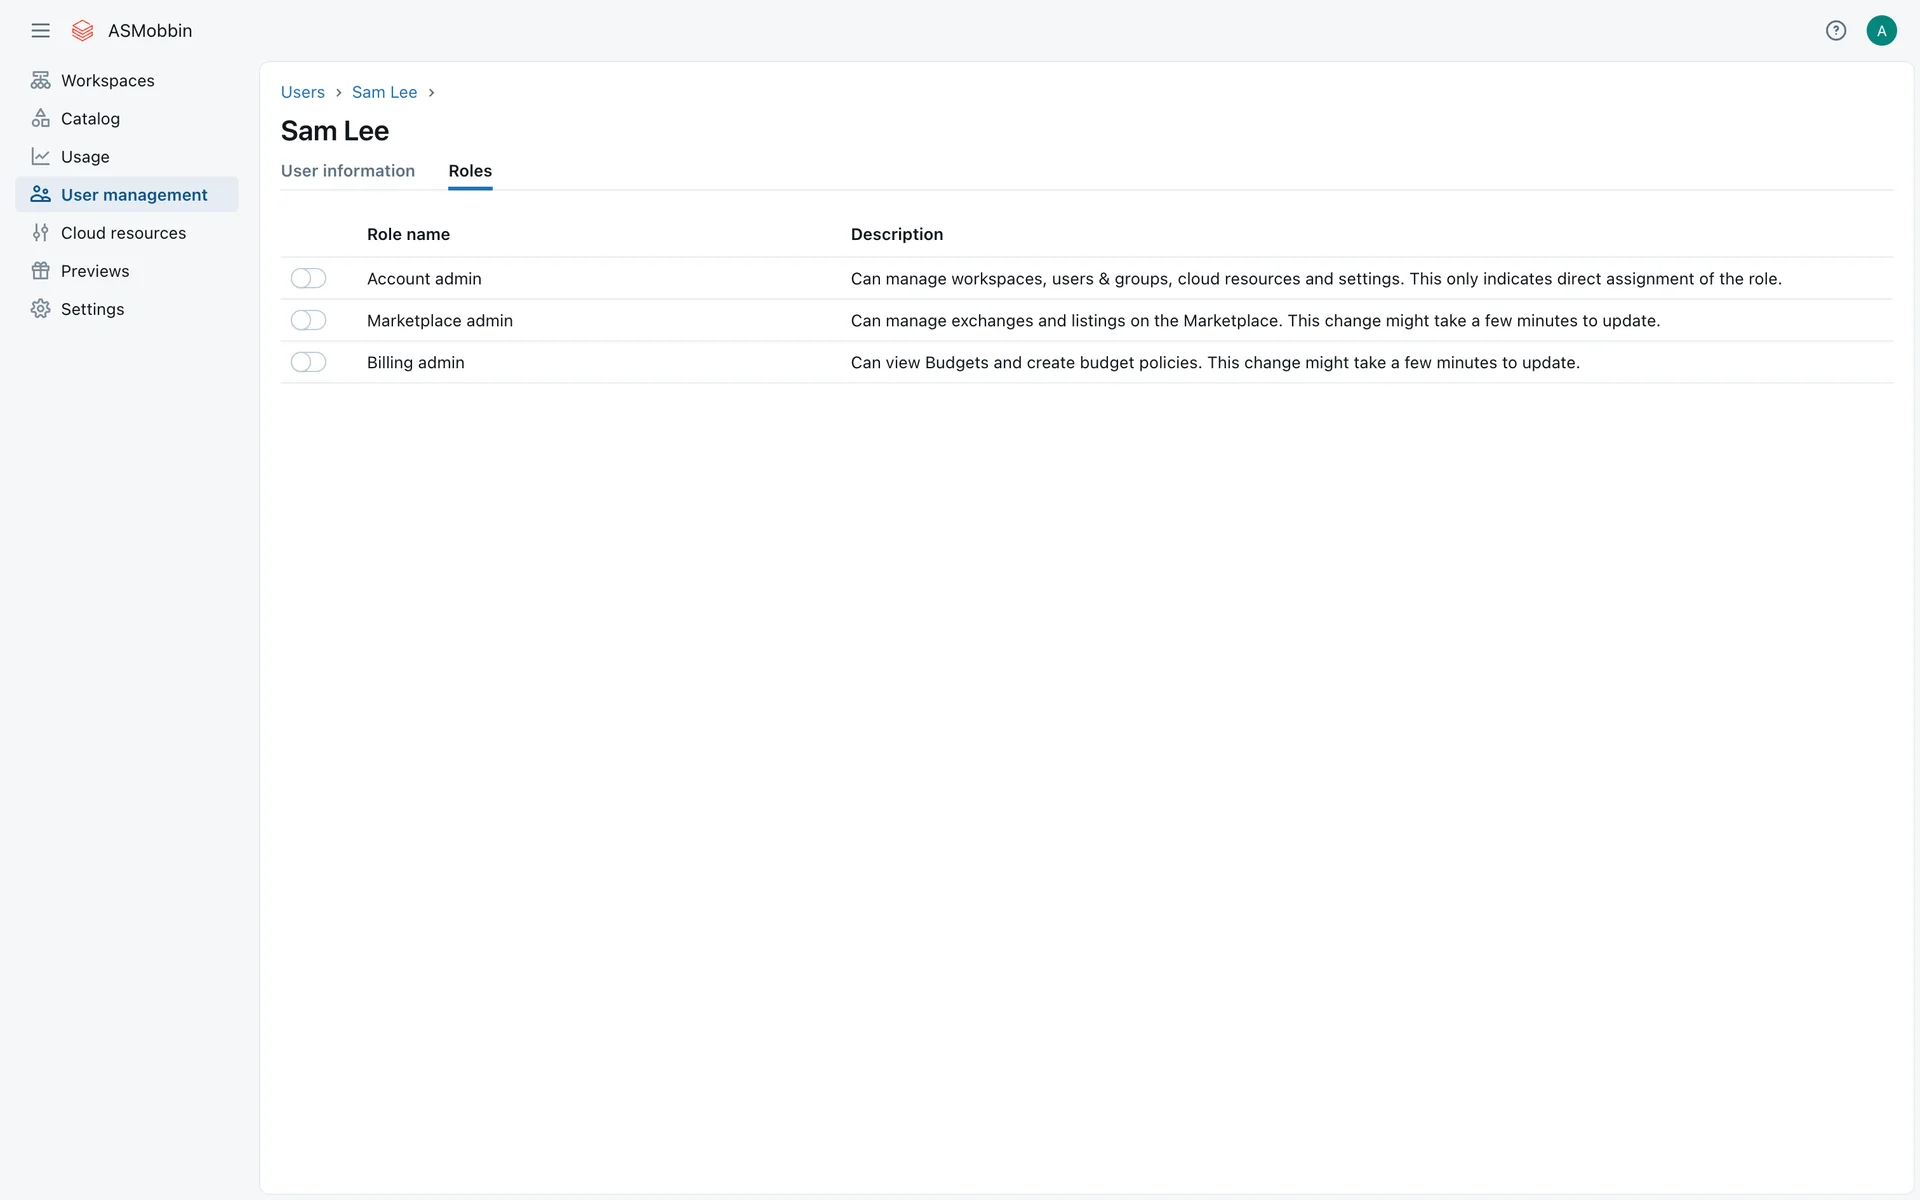
Task: Enable the Account admin role toggle
Action: coord(308,278)
